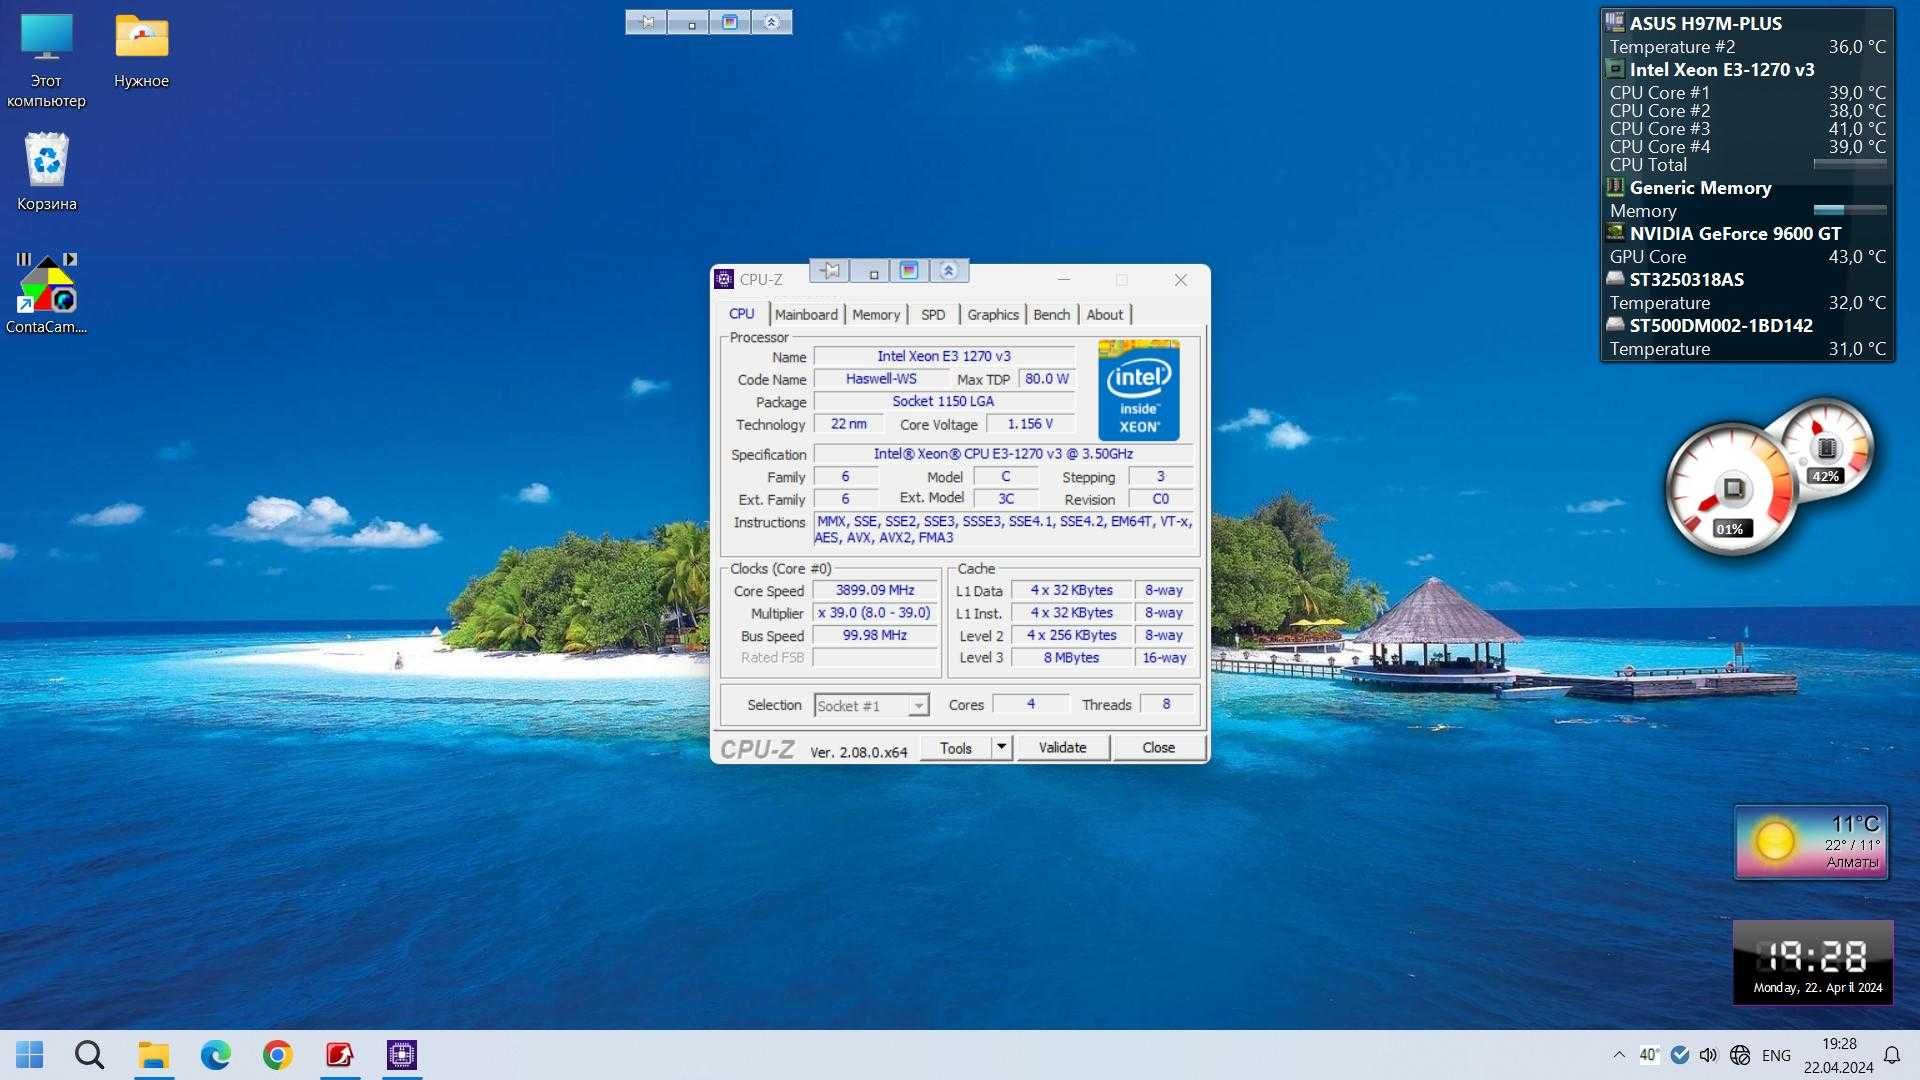Viewport: 1920px width, 1080px height.
Task: Select the Корзина recycle bin icon
Action: (x=46, y=172)
